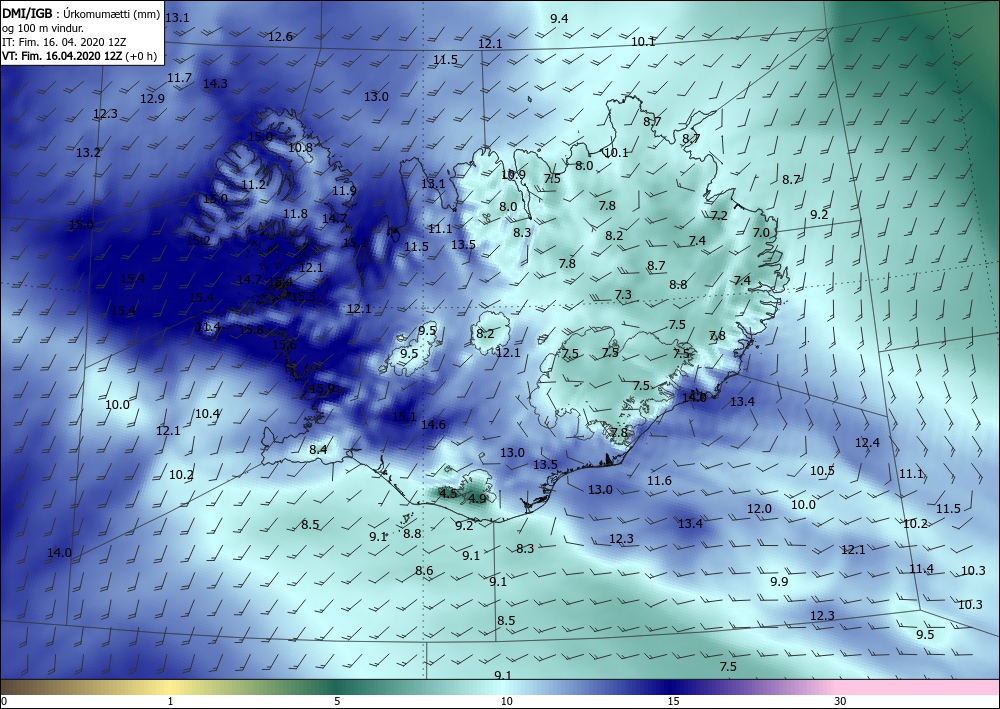
Task: Click the '5' label on the color scale
Action: pyautogui.click(x=337, y=702)
